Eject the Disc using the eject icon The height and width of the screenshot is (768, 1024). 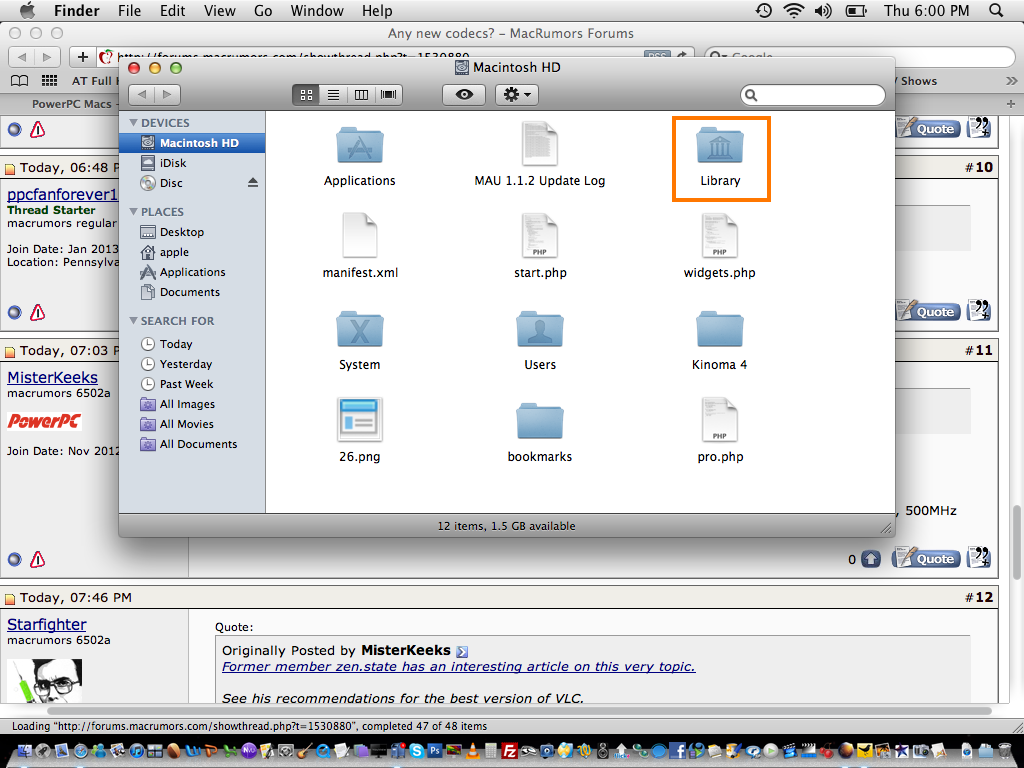(253, 183)
